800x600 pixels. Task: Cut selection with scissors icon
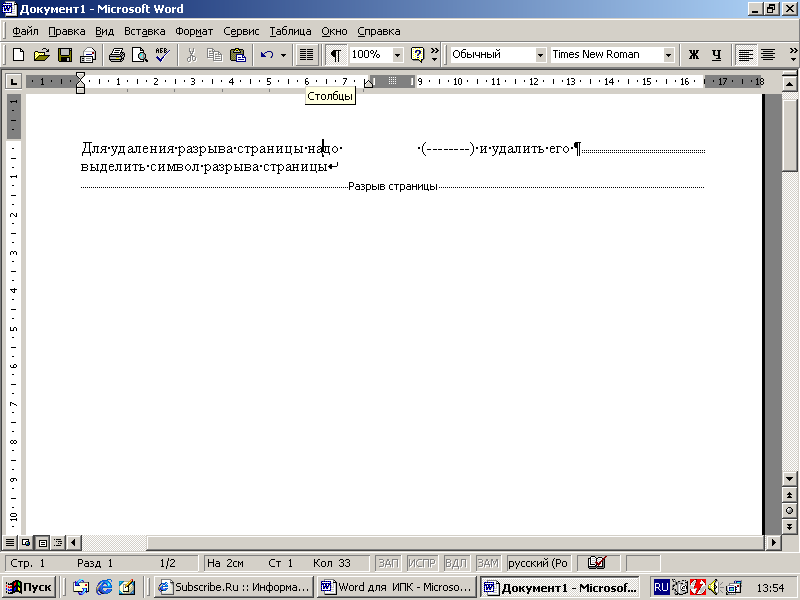click(191, 55)
